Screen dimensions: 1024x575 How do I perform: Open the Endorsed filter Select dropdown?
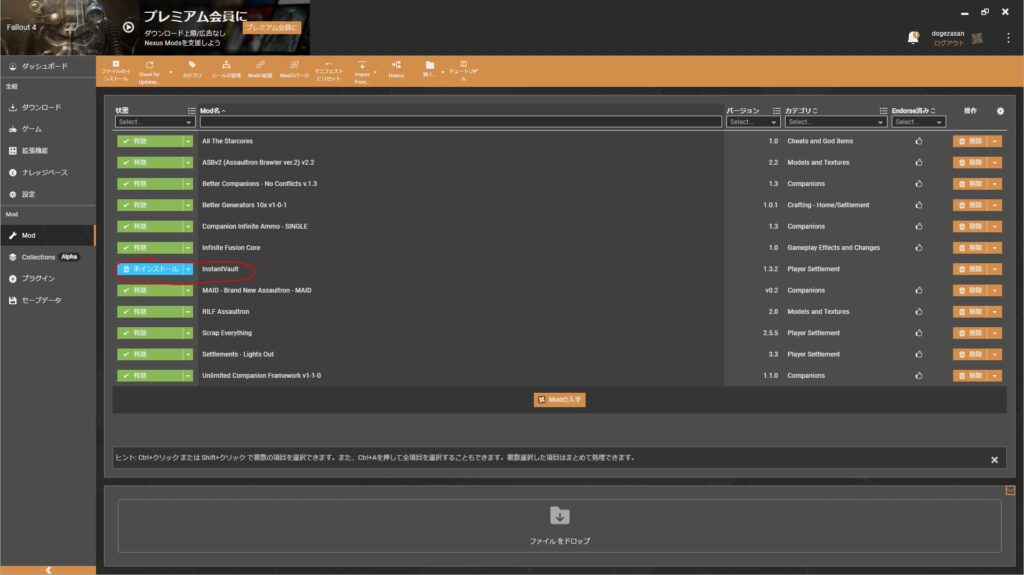click(918, 122)
